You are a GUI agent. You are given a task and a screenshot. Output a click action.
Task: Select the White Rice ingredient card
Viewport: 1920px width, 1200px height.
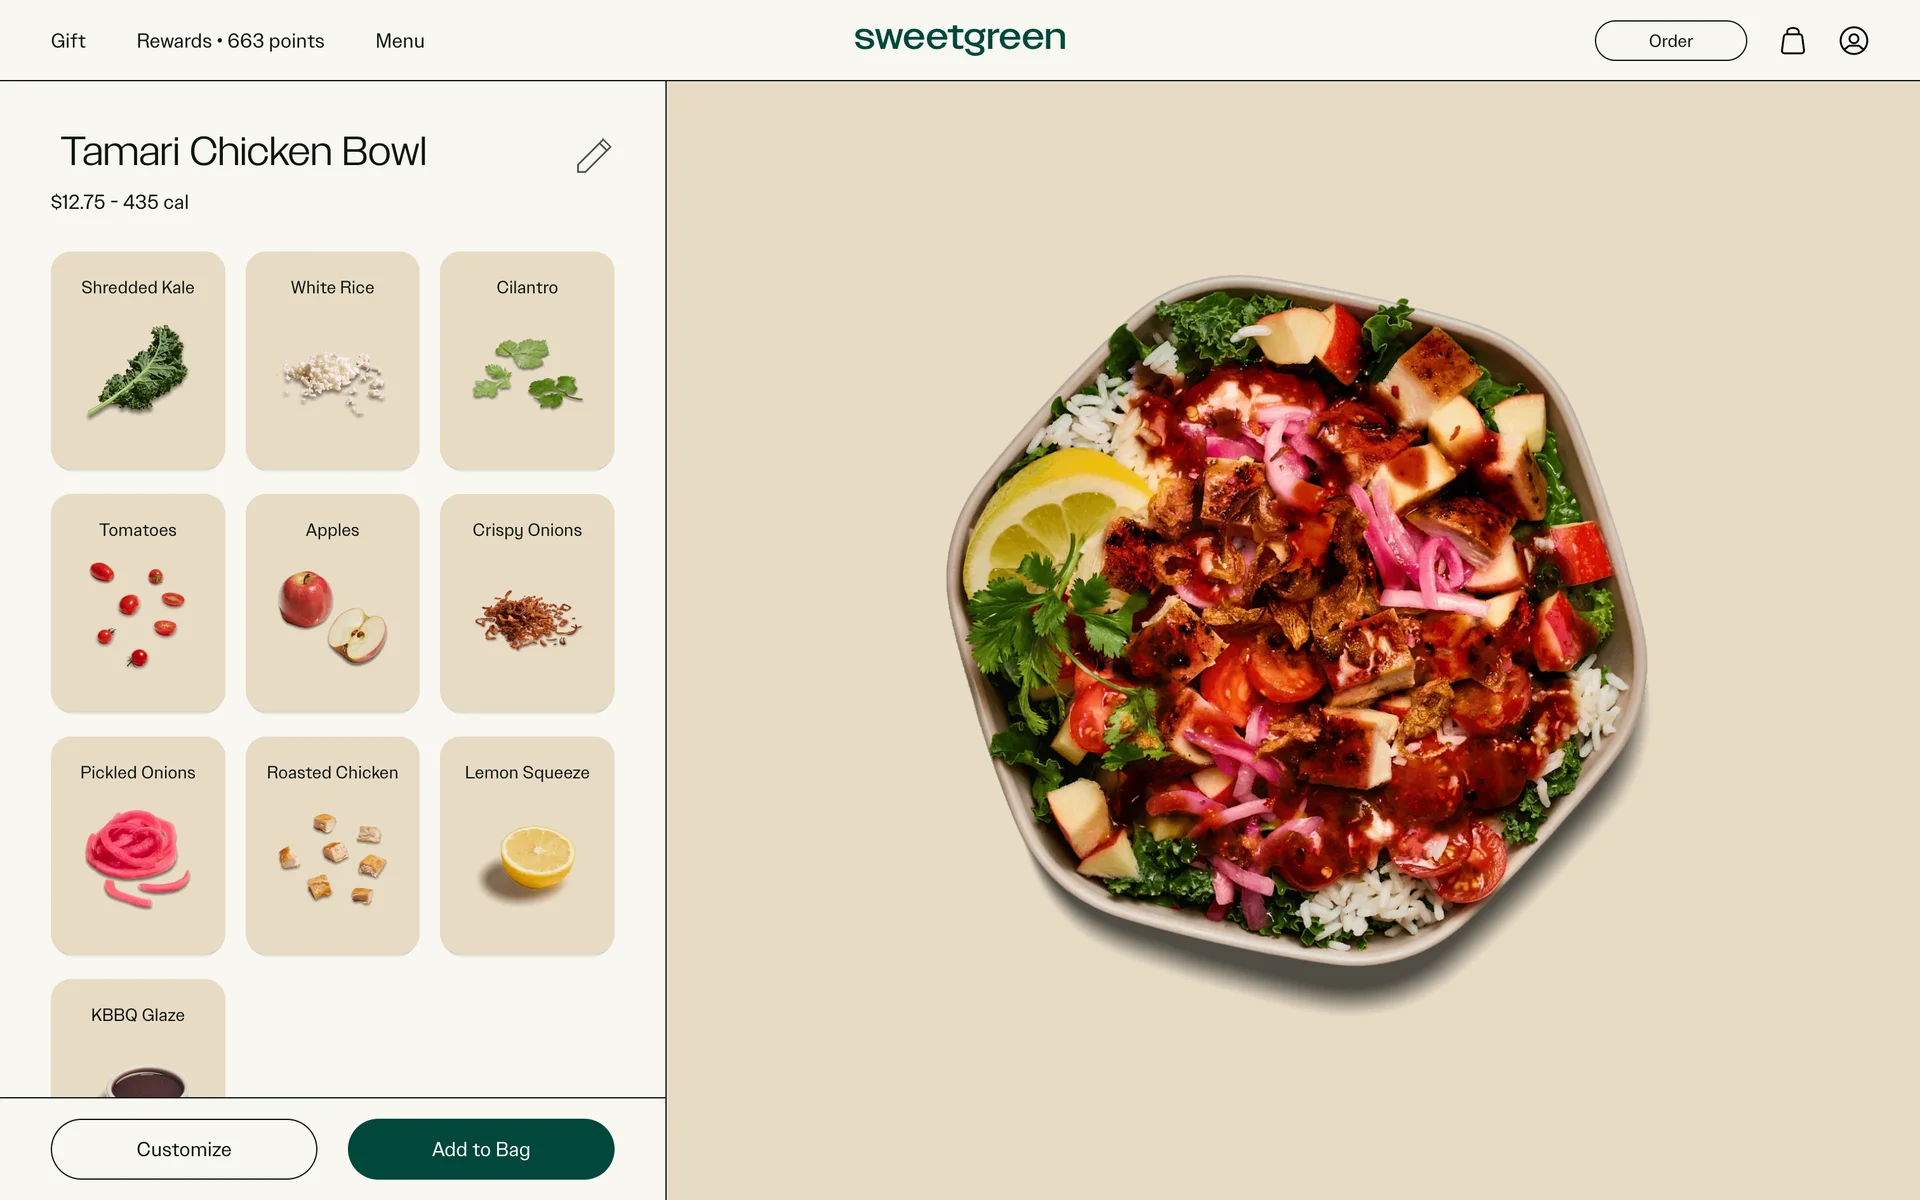[332, 361]
